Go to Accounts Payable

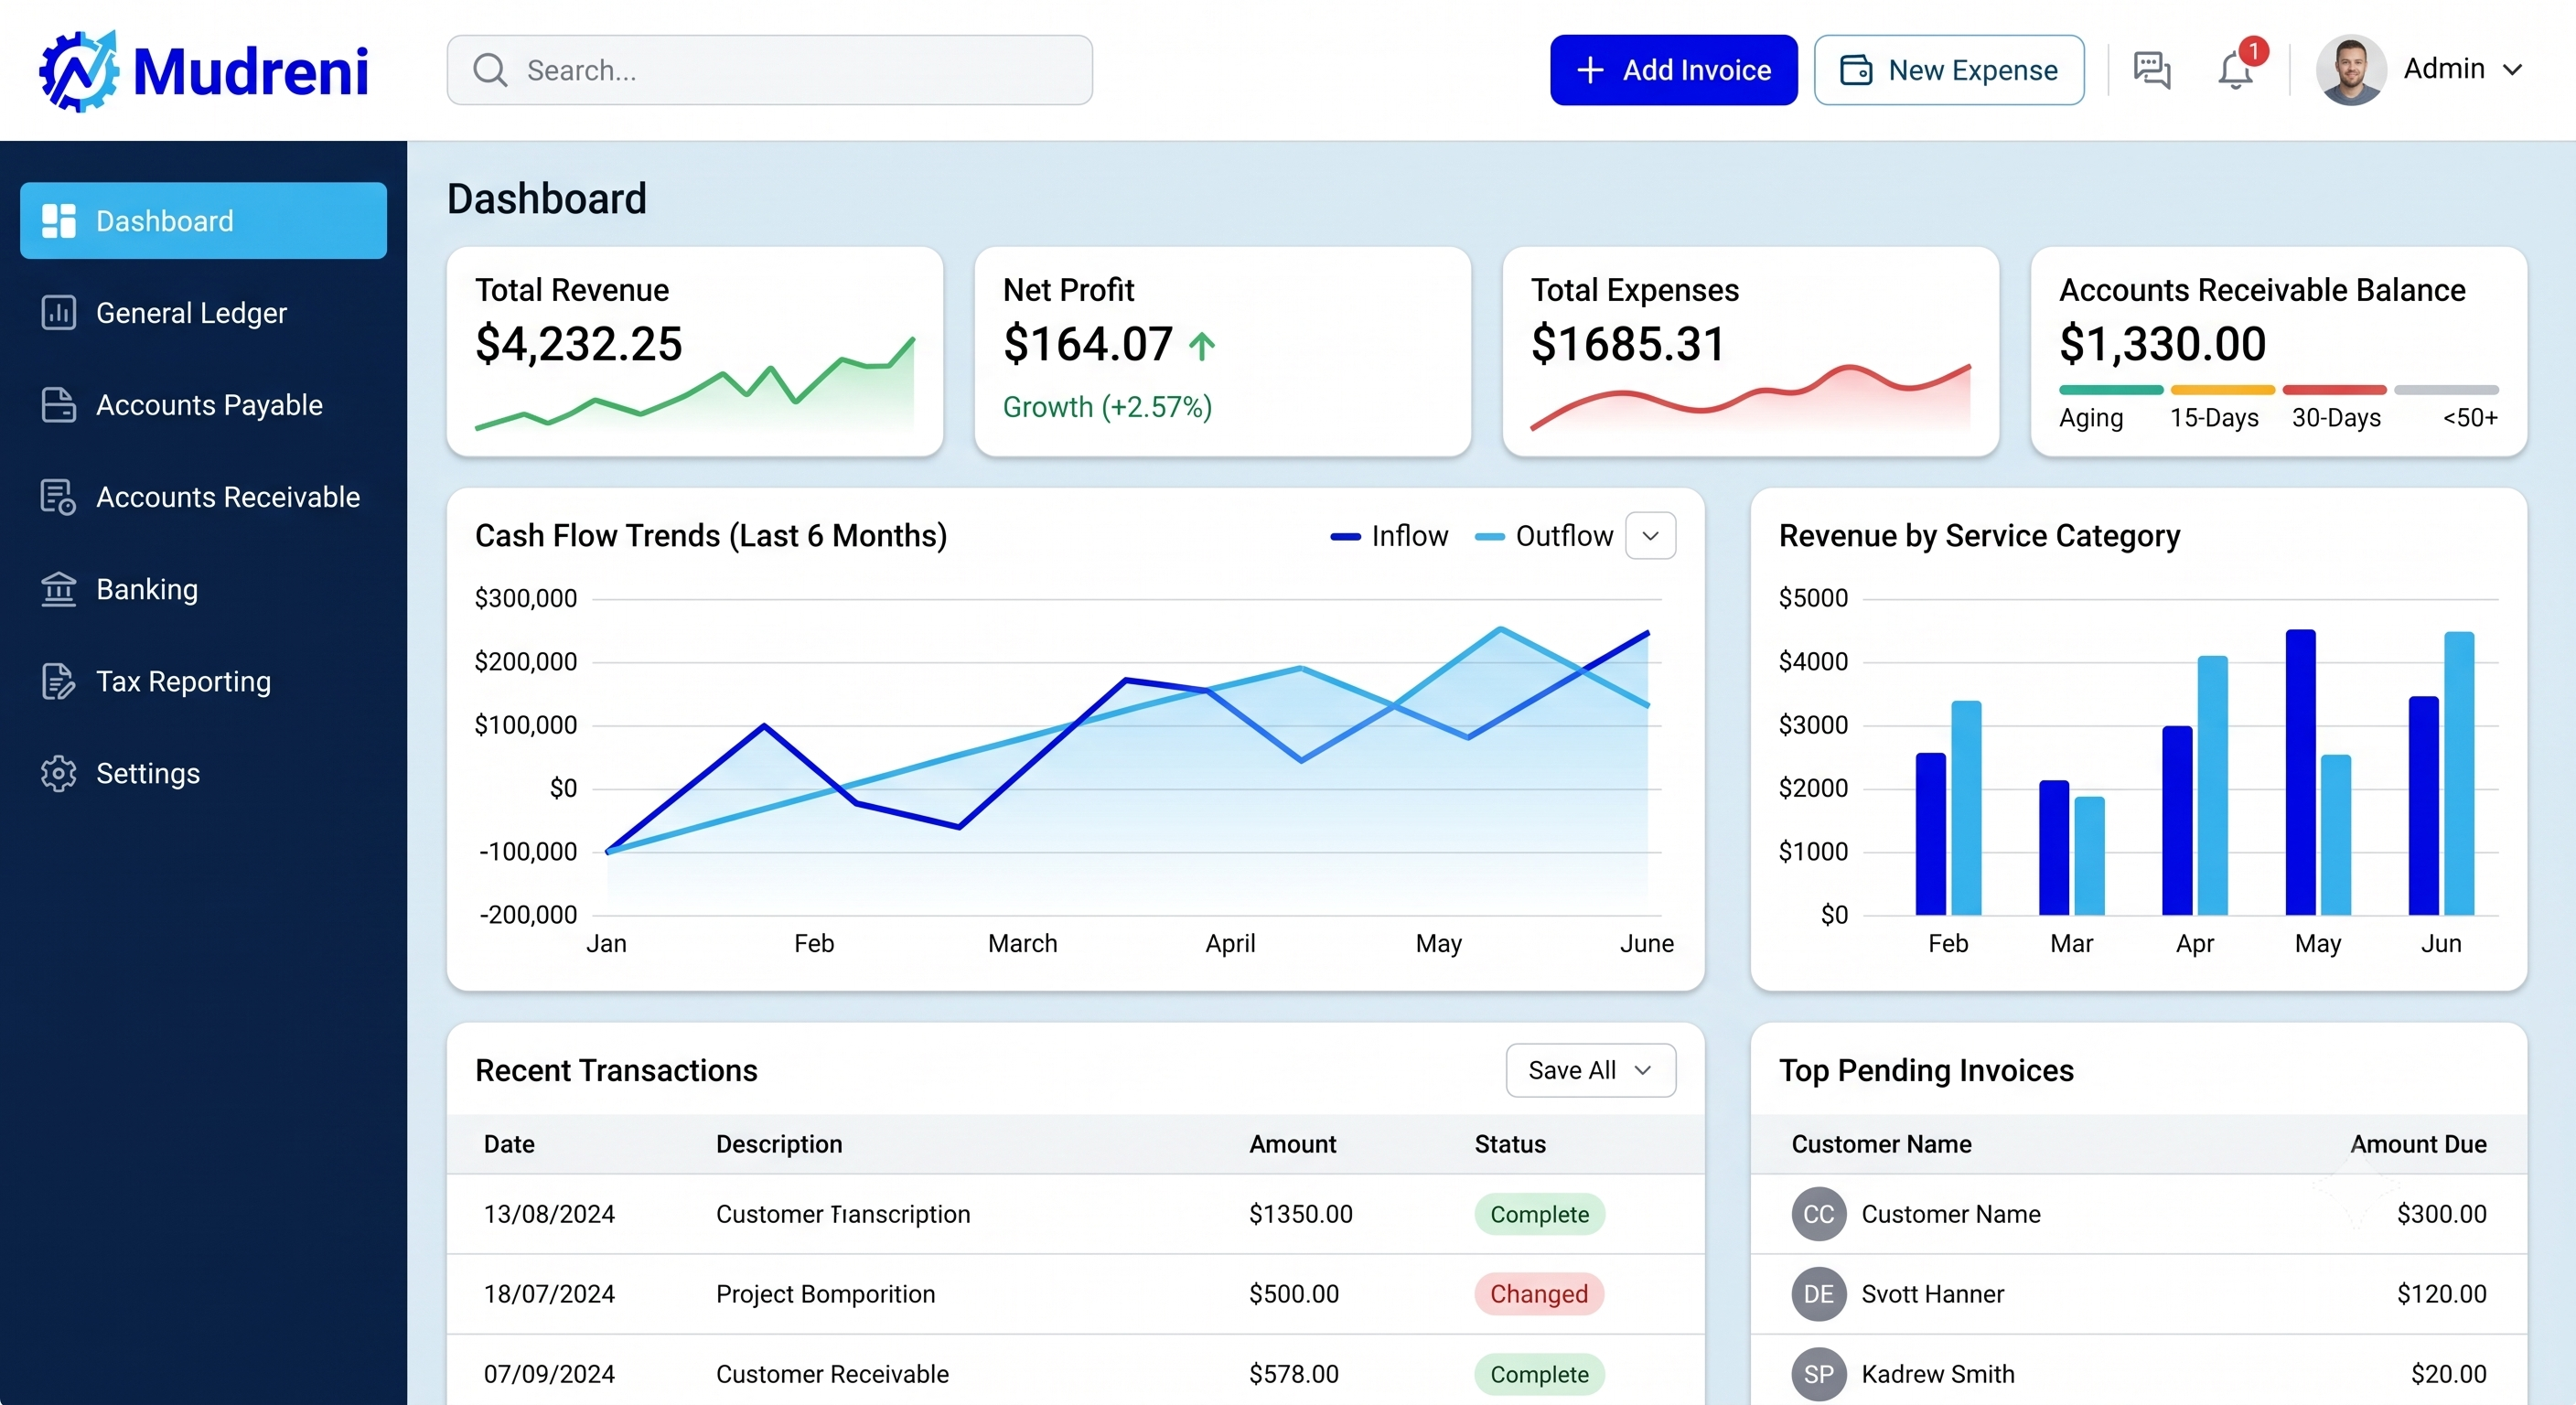[x=203, y=405]
